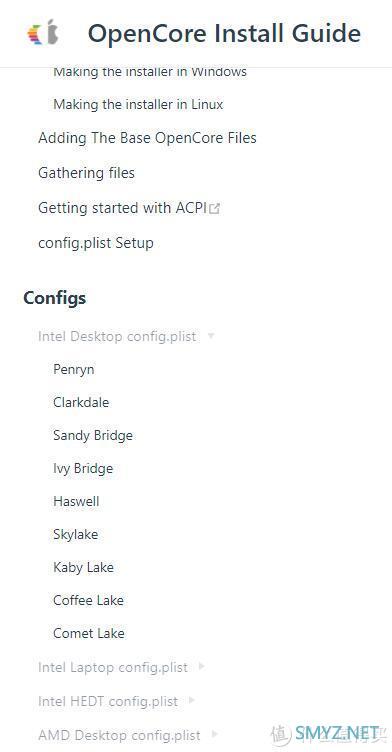
Task: Choose the Comet Lake config page
Action: pyautogui.click(x=89, y=634)
